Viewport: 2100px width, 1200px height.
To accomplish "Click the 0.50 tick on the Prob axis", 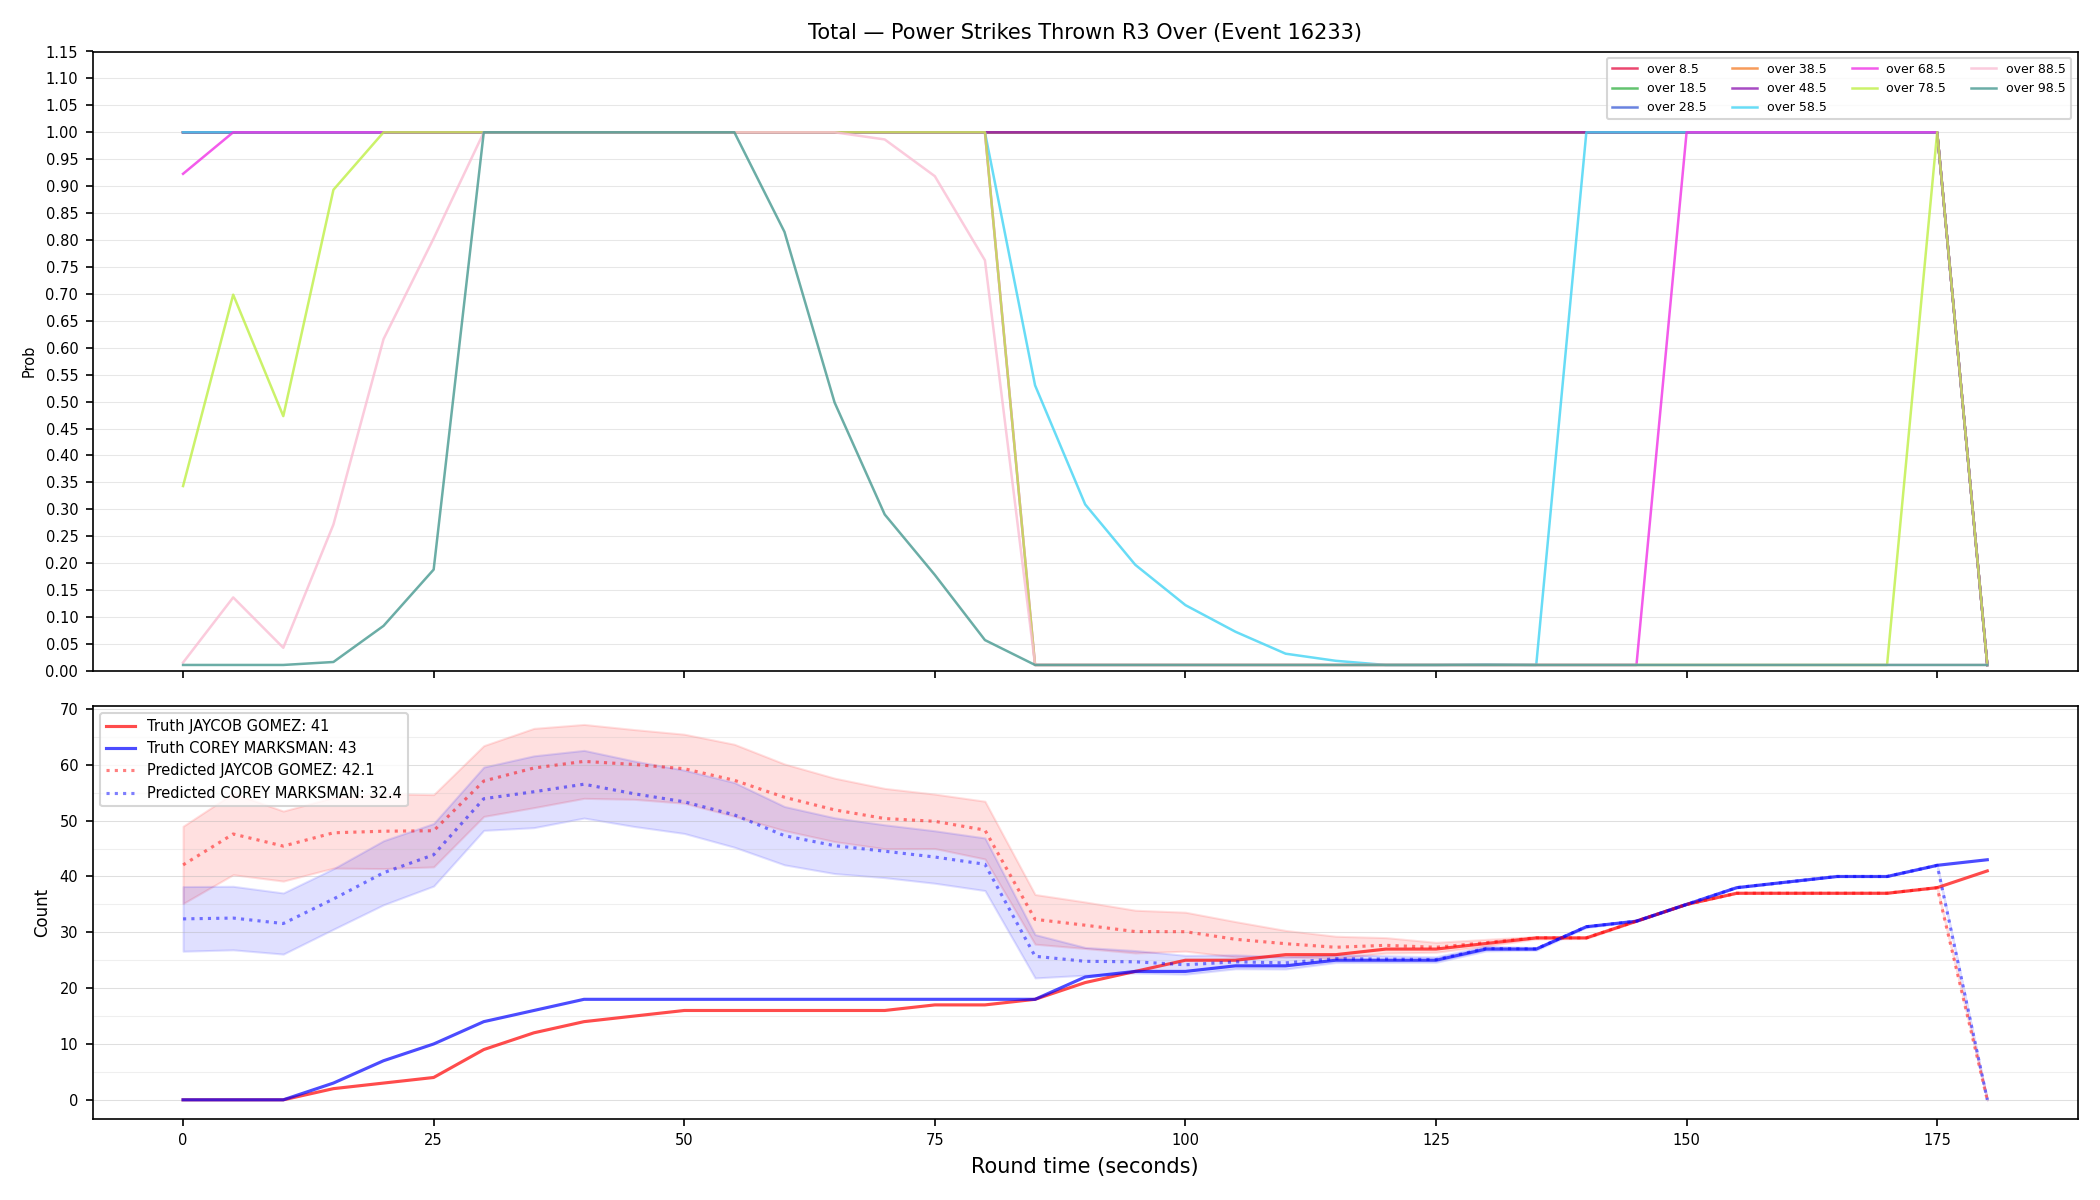I will click(62, 402).
